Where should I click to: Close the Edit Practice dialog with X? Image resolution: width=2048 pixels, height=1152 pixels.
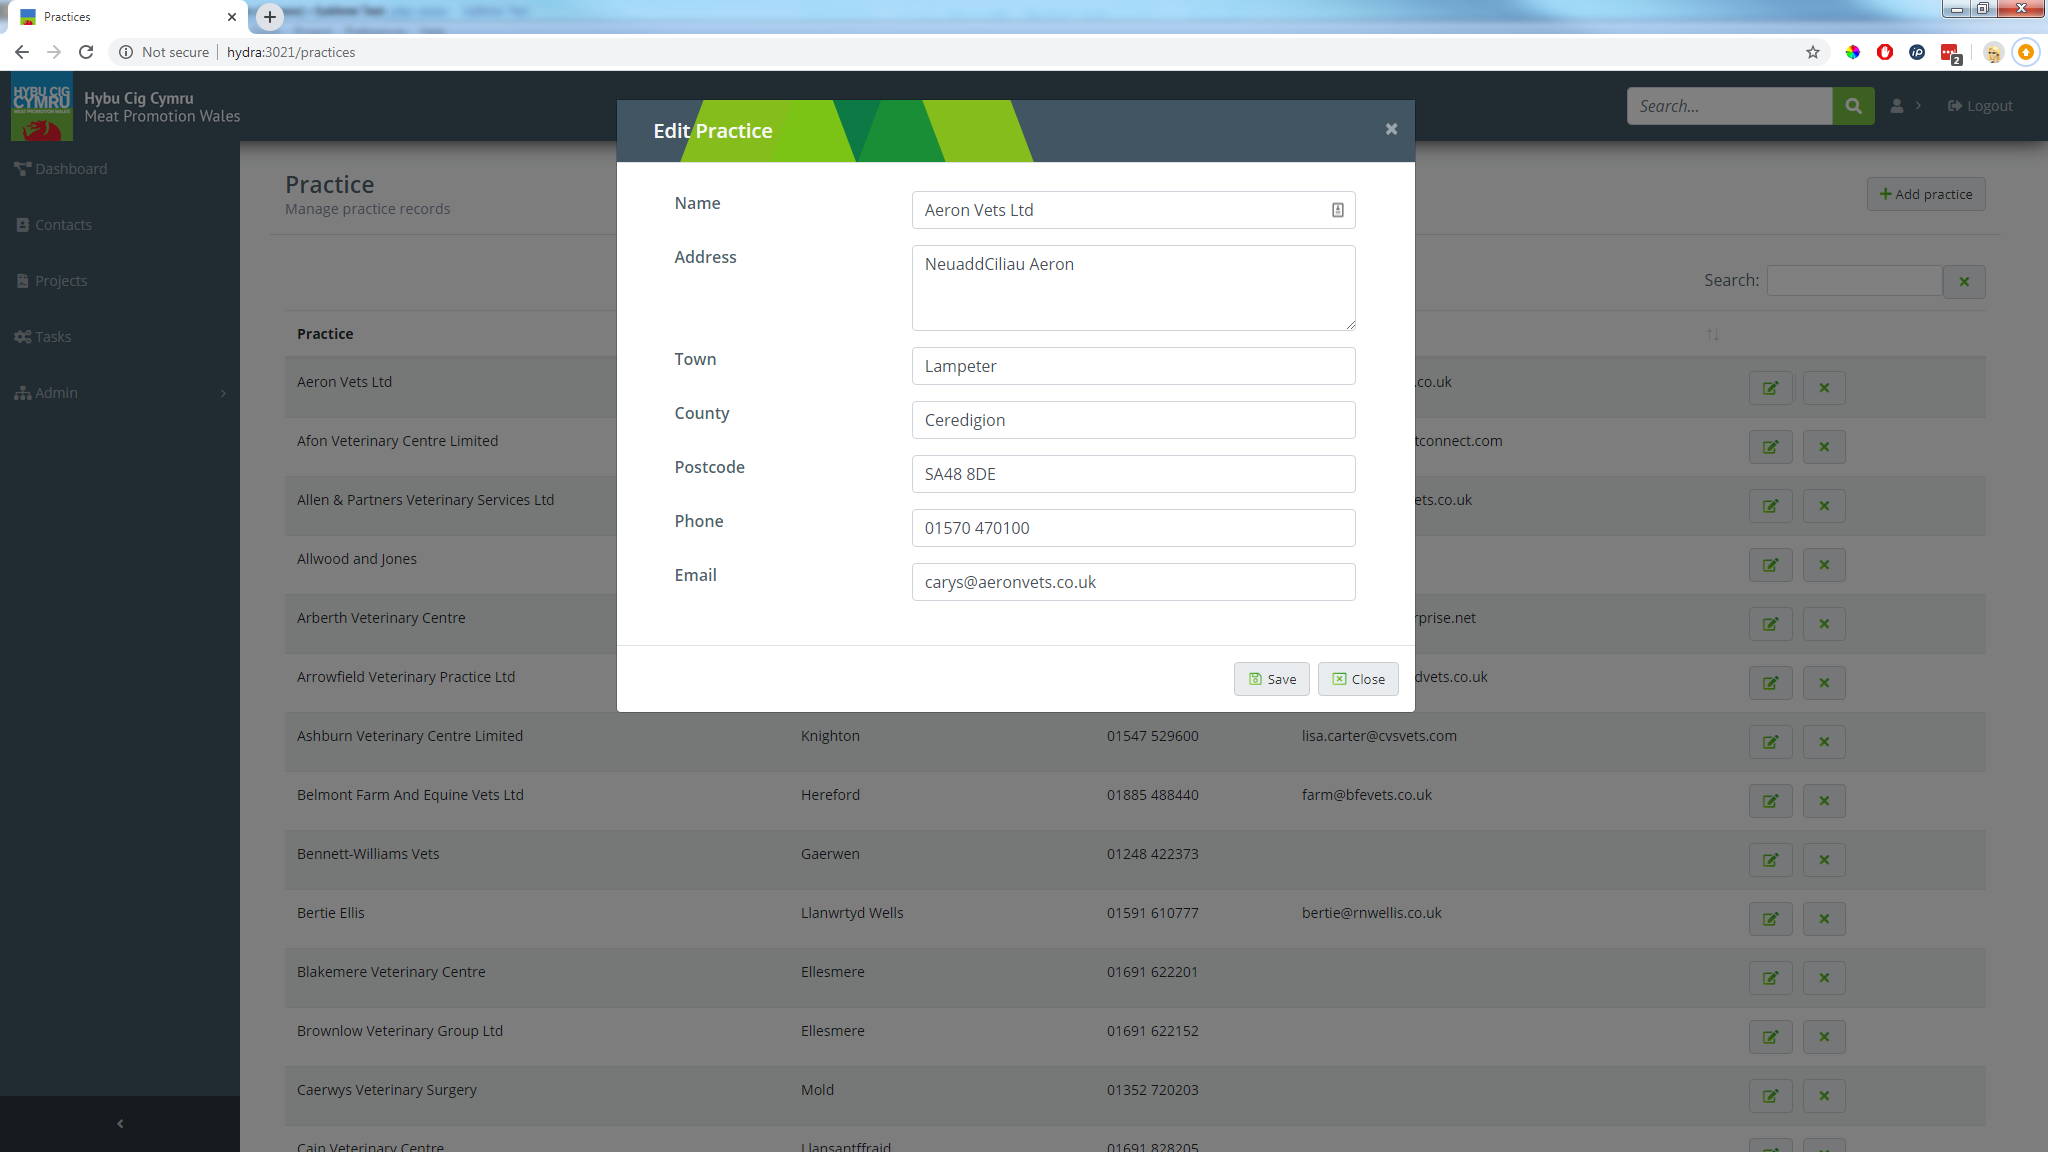pos(1391,129)
